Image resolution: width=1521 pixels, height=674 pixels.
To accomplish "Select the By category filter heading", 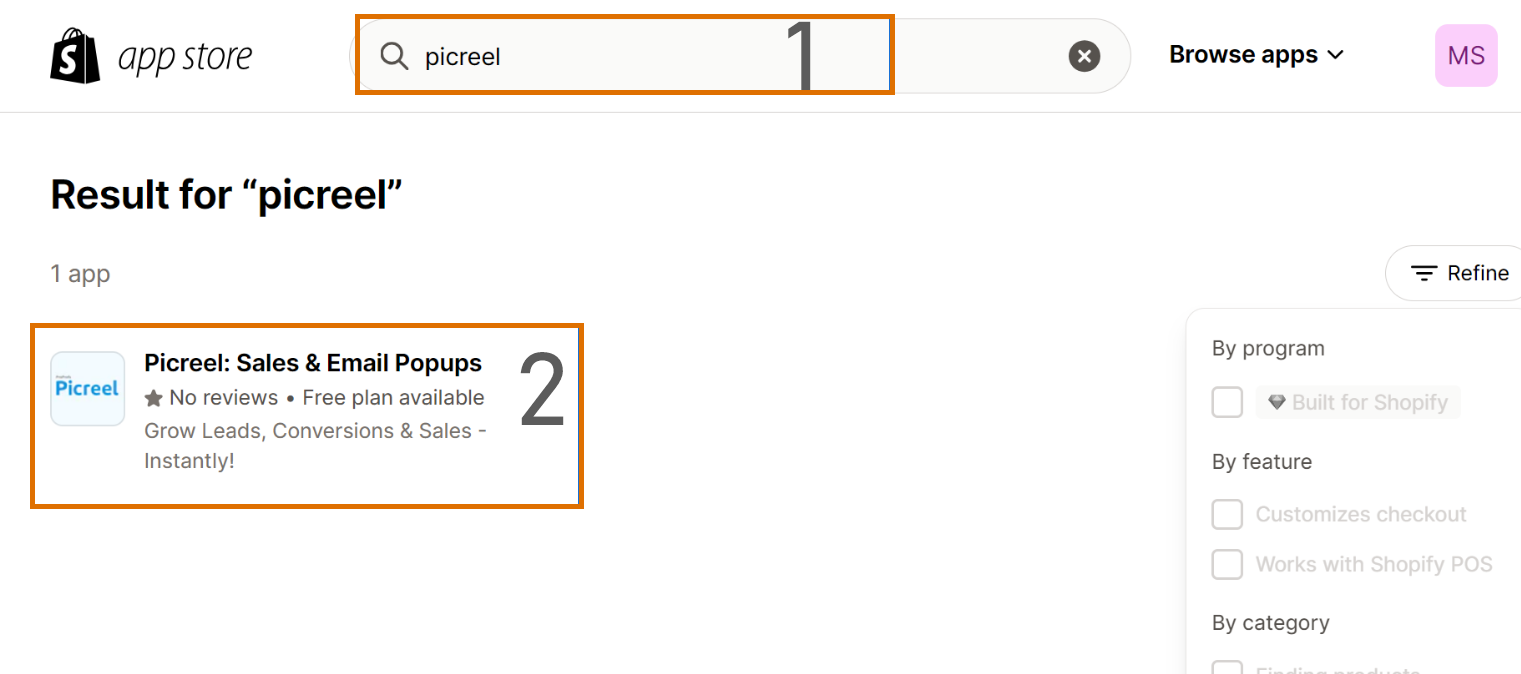I will (x=1270, y=623).
